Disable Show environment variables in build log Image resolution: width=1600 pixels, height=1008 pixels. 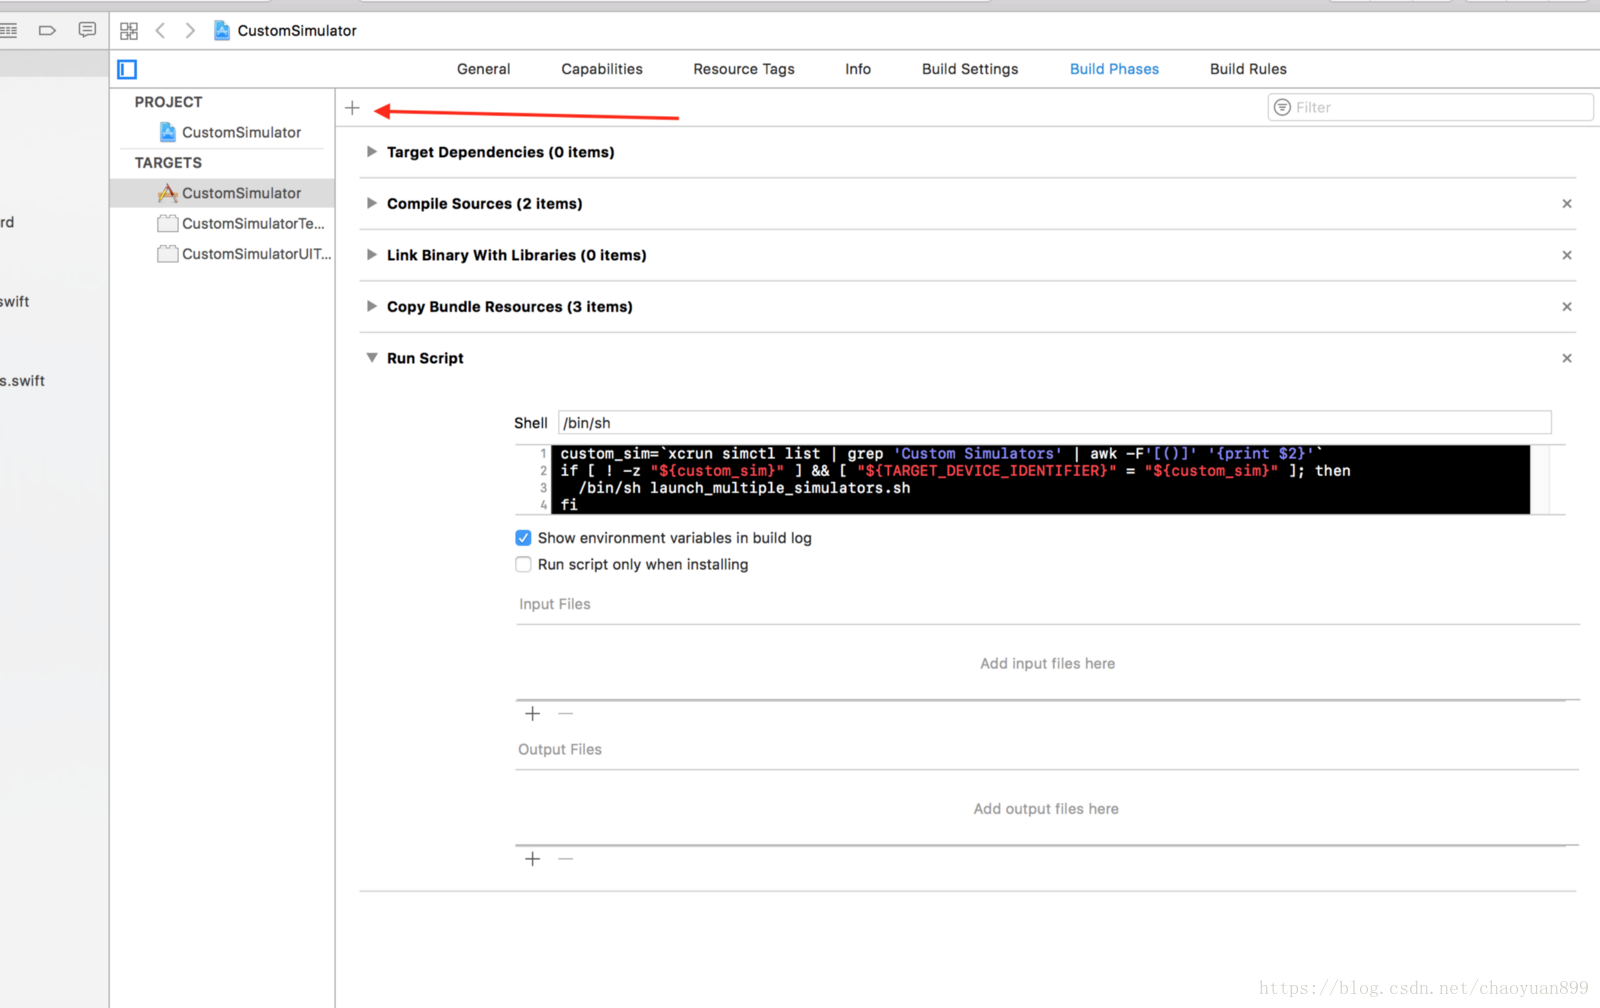pyautogui.click(x=523, y=538)
